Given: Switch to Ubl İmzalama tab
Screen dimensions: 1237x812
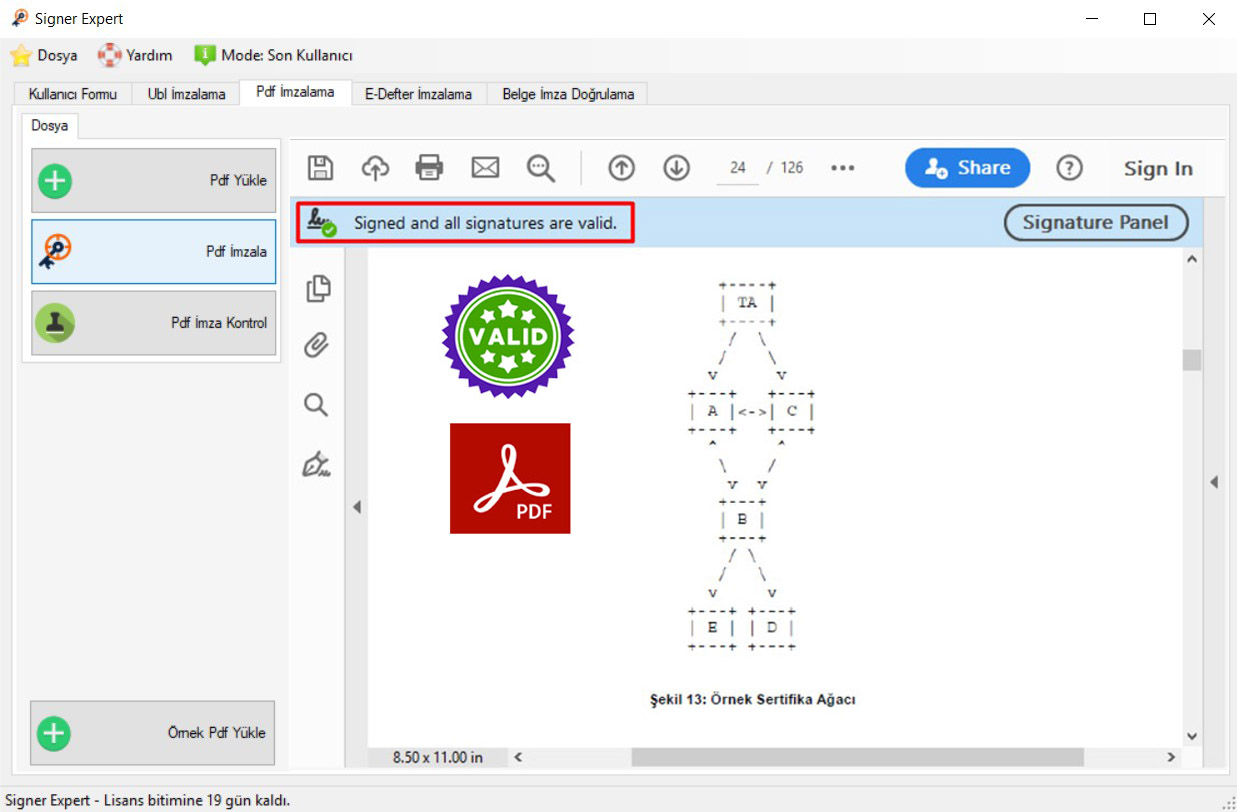Looking at the screenshot, I should [x=186, y=94].
